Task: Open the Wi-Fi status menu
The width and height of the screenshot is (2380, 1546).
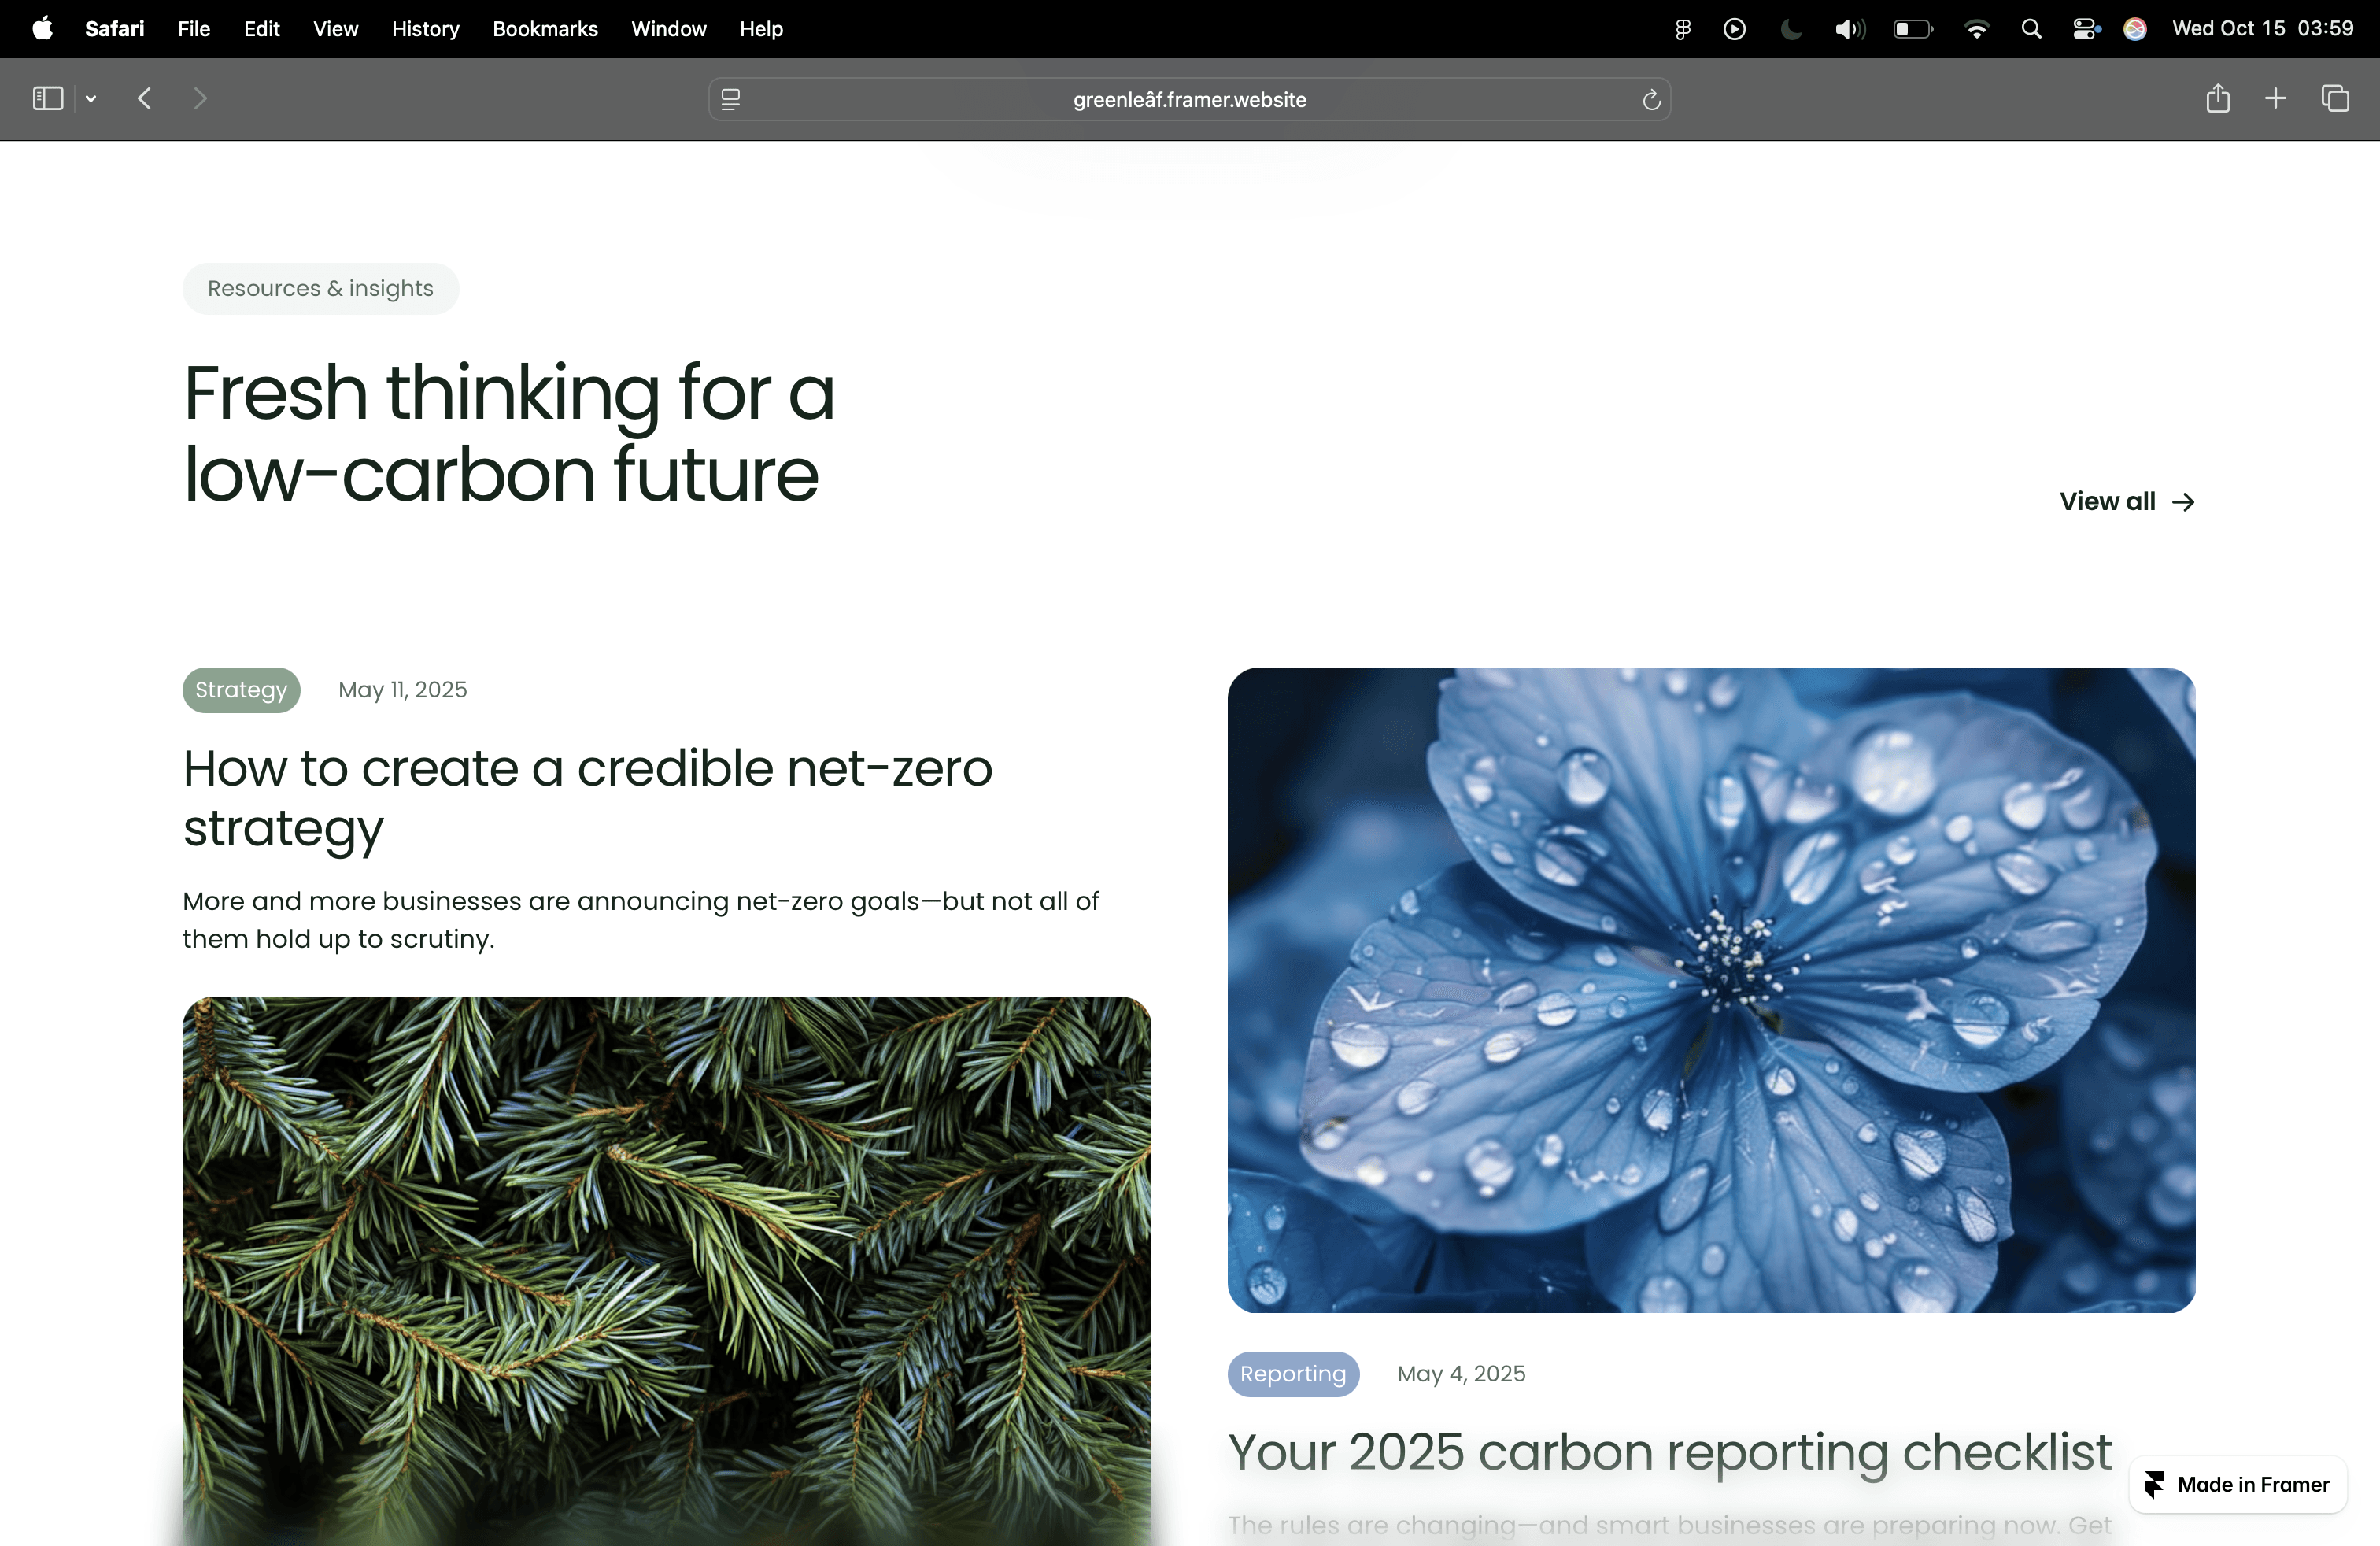Action: (1976, 29)
